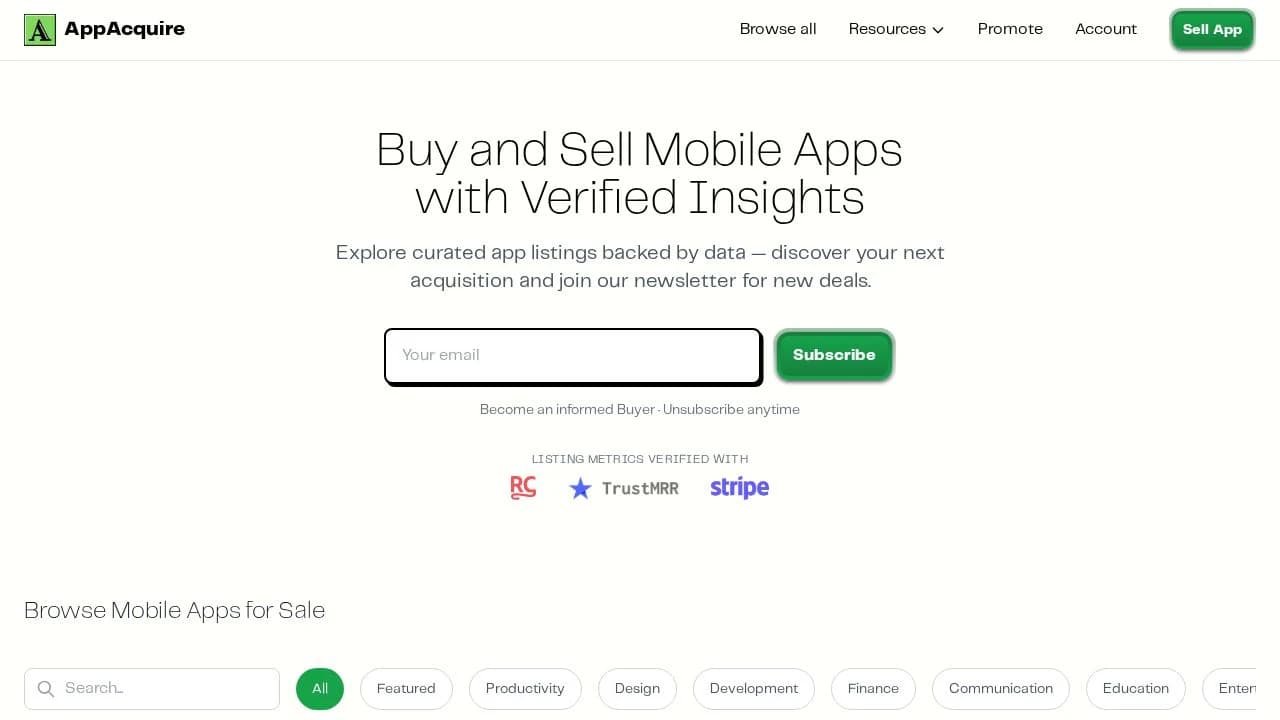Screen dimensions: 1280x720
Task: Click the RevenueCat verification logo
Action: tap(523, 487)
